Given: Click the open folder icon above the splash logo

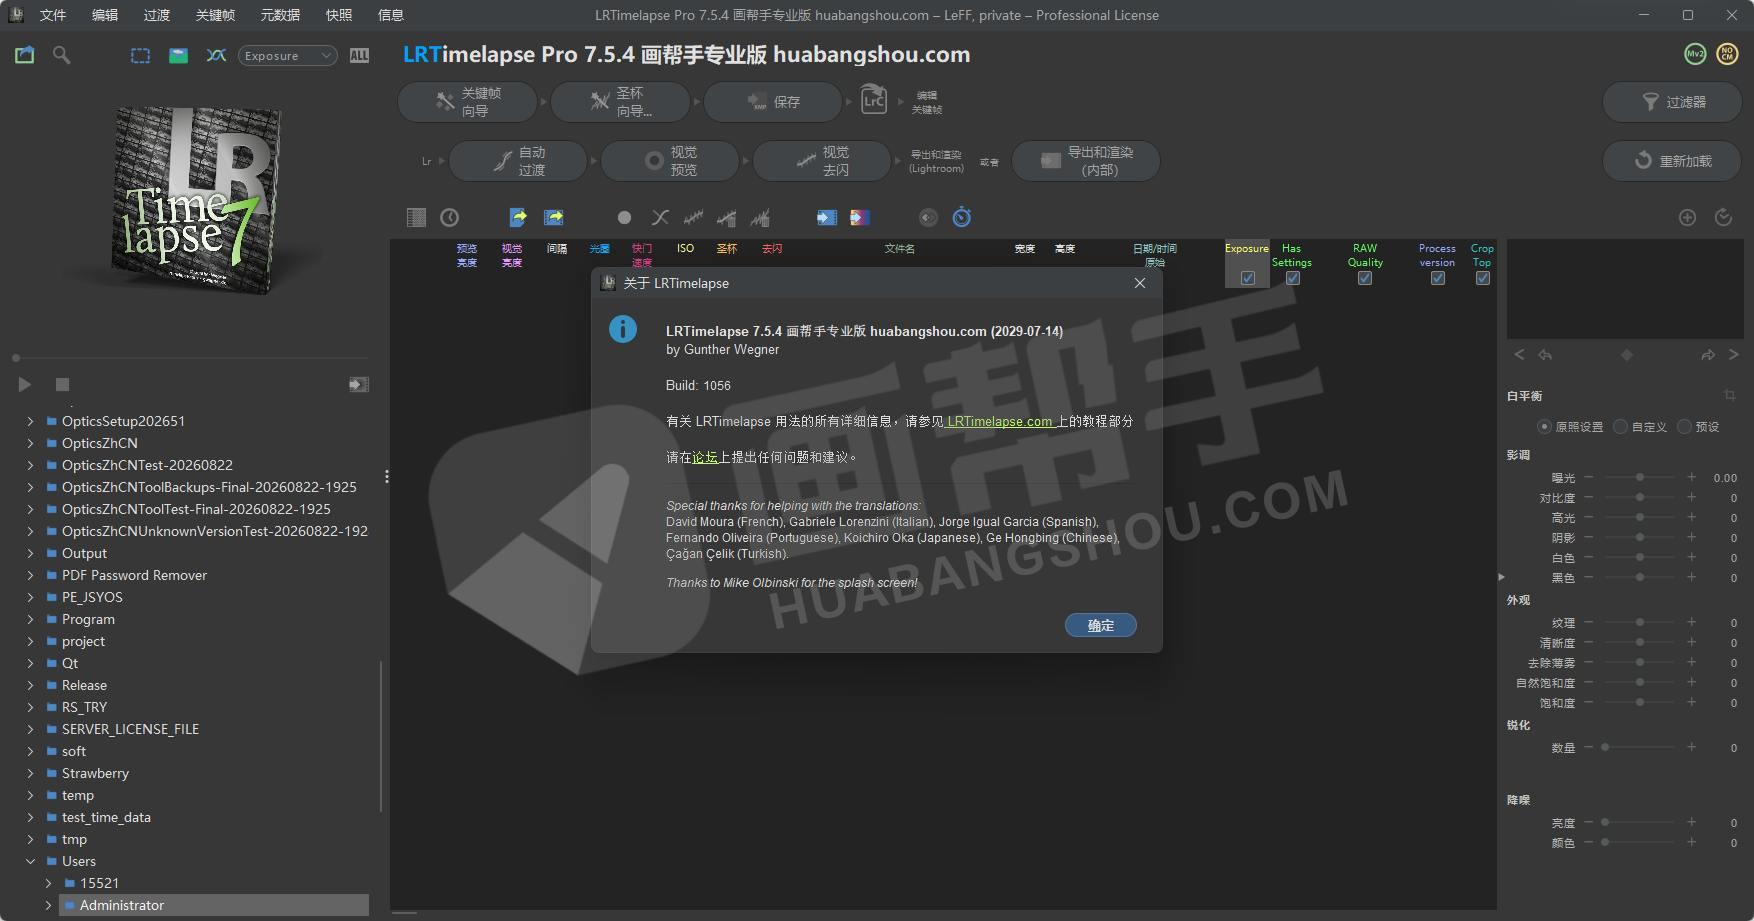Looking at the screenshot, I should [x=25, y=55].
